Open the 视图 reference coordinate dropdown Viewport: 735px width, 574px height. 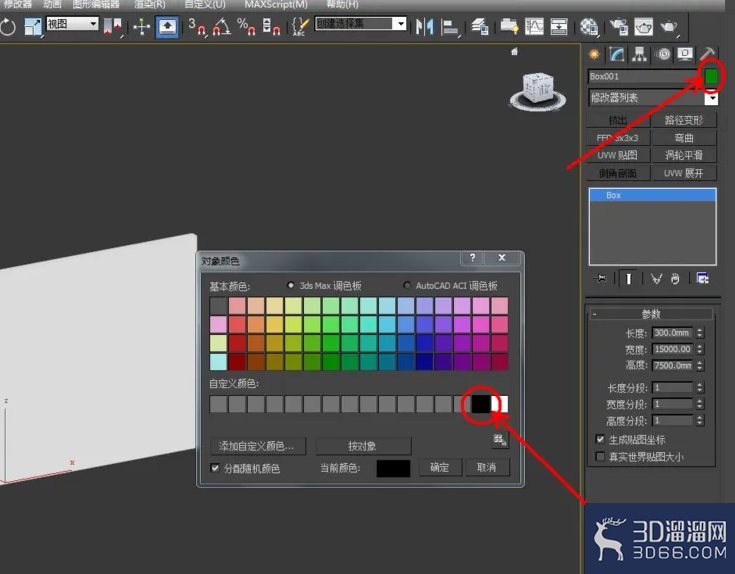click(x=72, y=23)
